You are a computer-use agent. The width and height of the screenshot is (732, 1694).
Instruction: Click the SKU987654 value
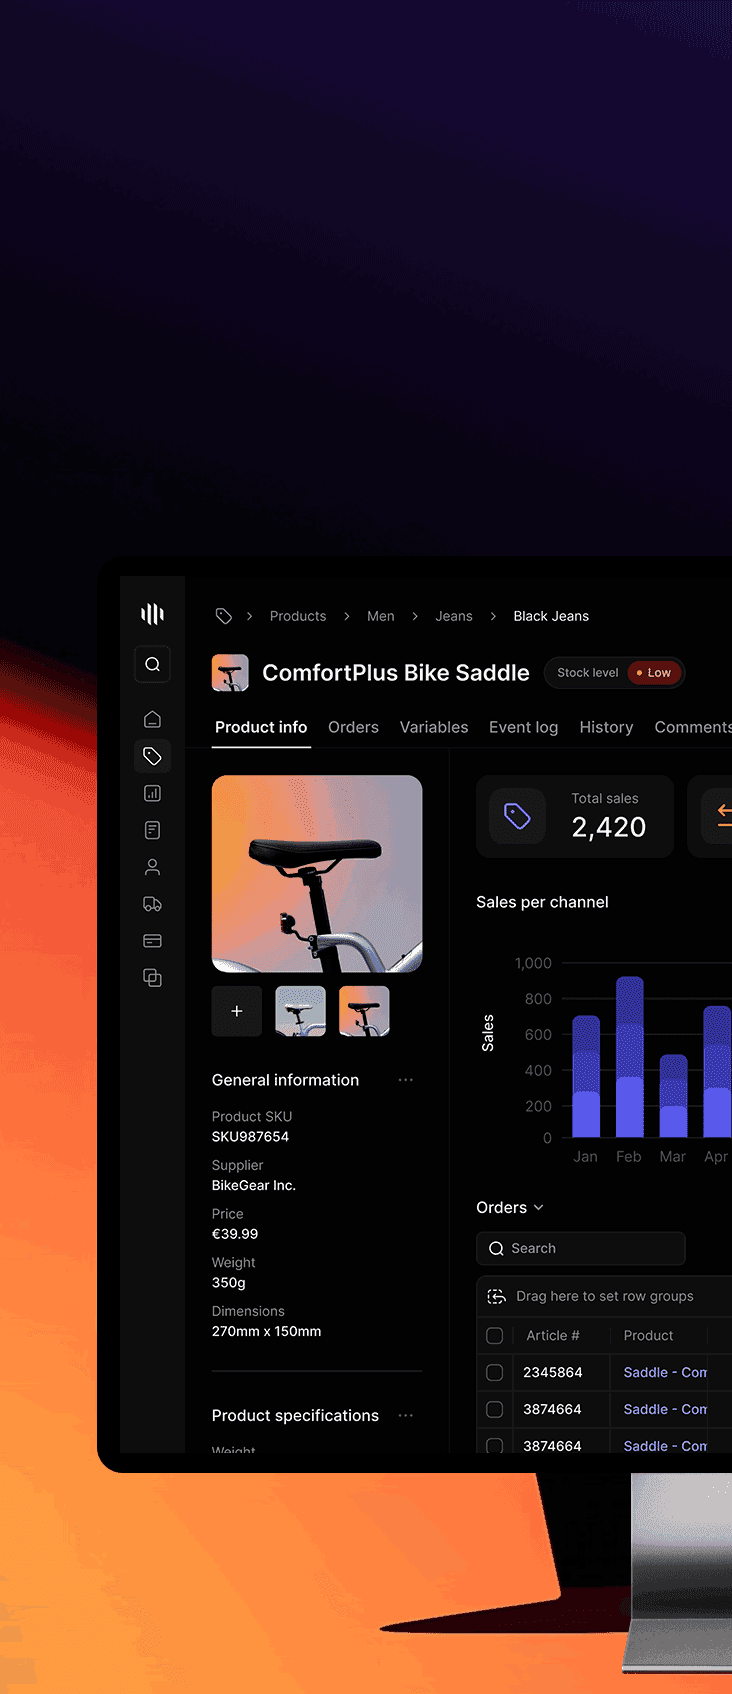pyautogui.click(x=250, y=1137)
